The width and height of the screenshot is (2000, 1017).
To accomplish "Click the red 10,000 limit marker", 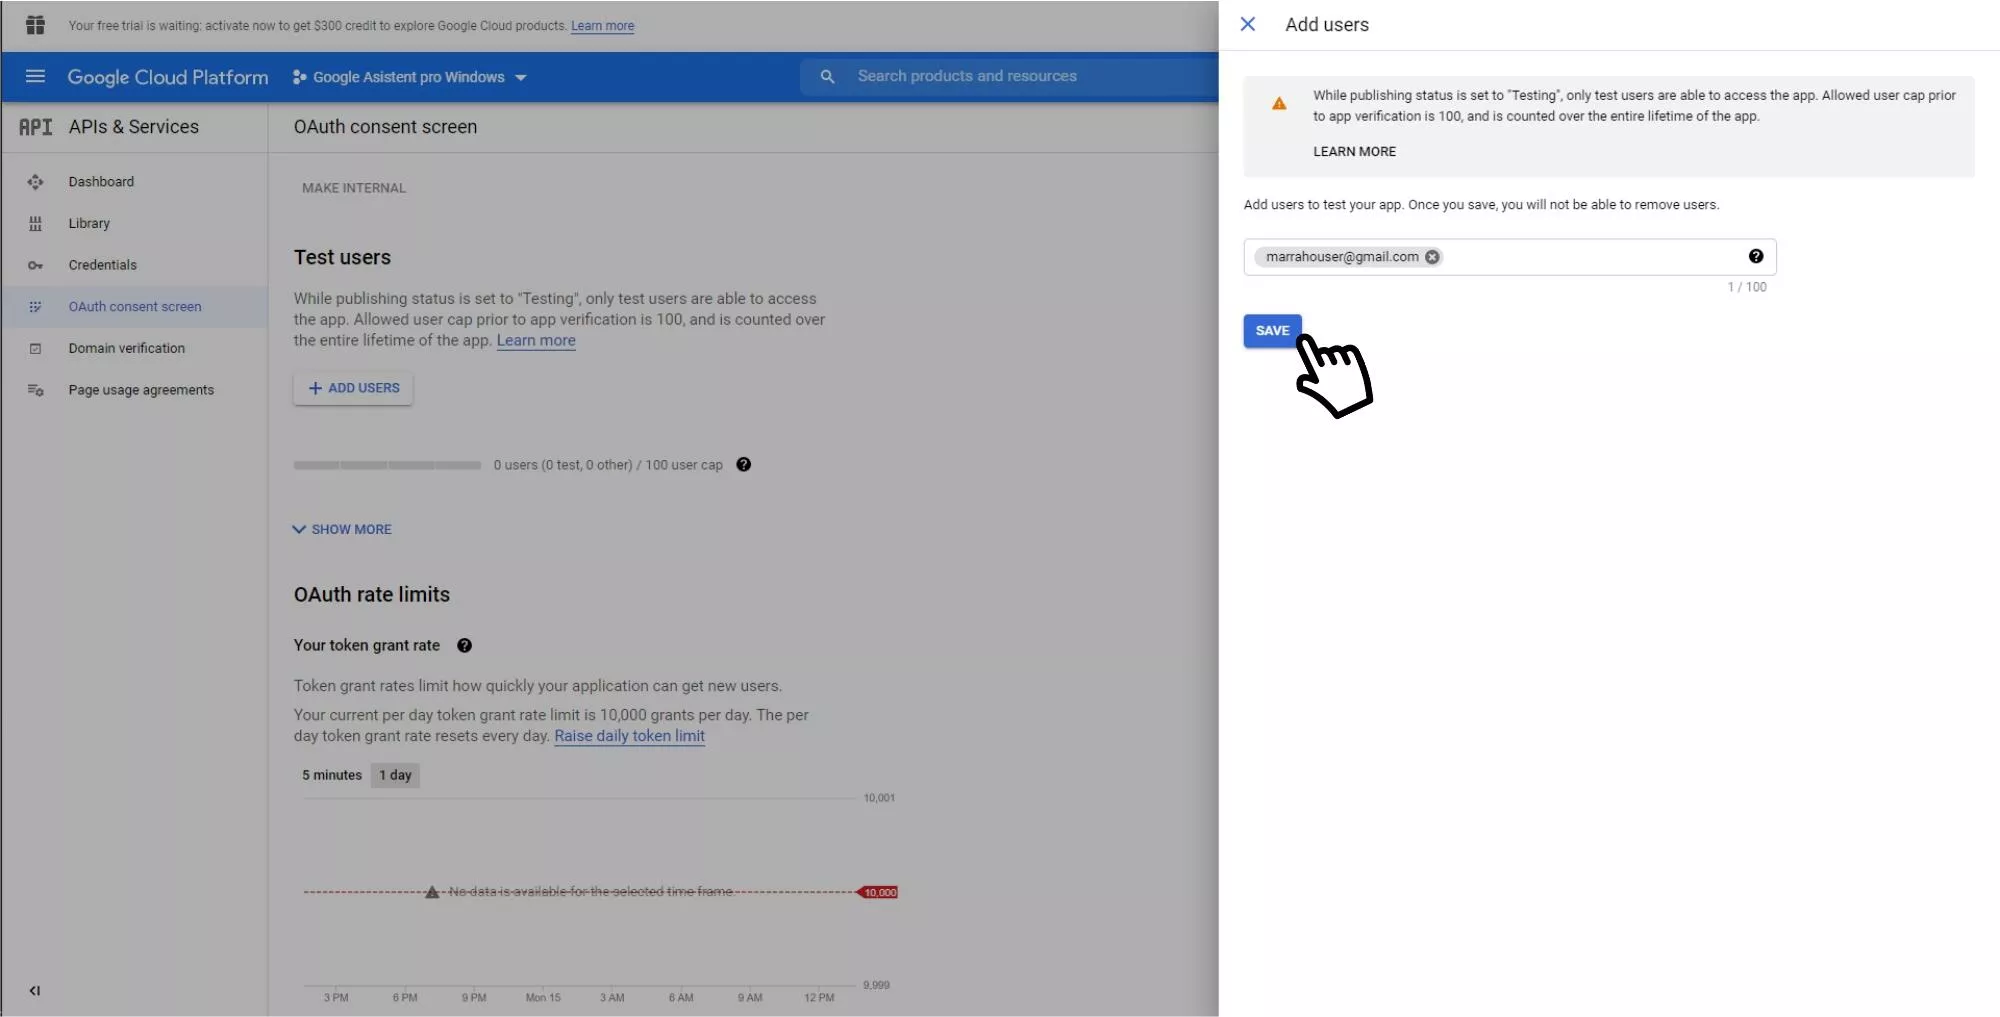I will tap(878, 892).
